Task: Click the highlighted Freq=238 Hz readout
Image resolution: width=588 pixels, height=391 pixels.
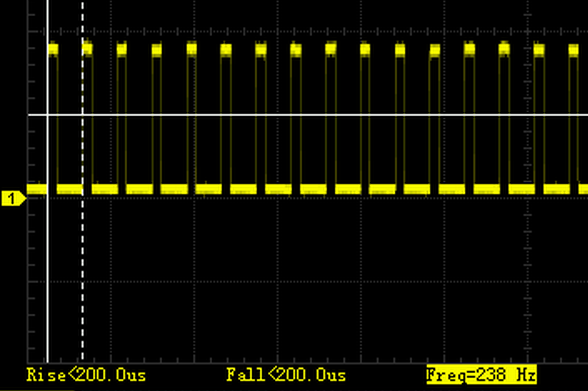Action: 482,375
